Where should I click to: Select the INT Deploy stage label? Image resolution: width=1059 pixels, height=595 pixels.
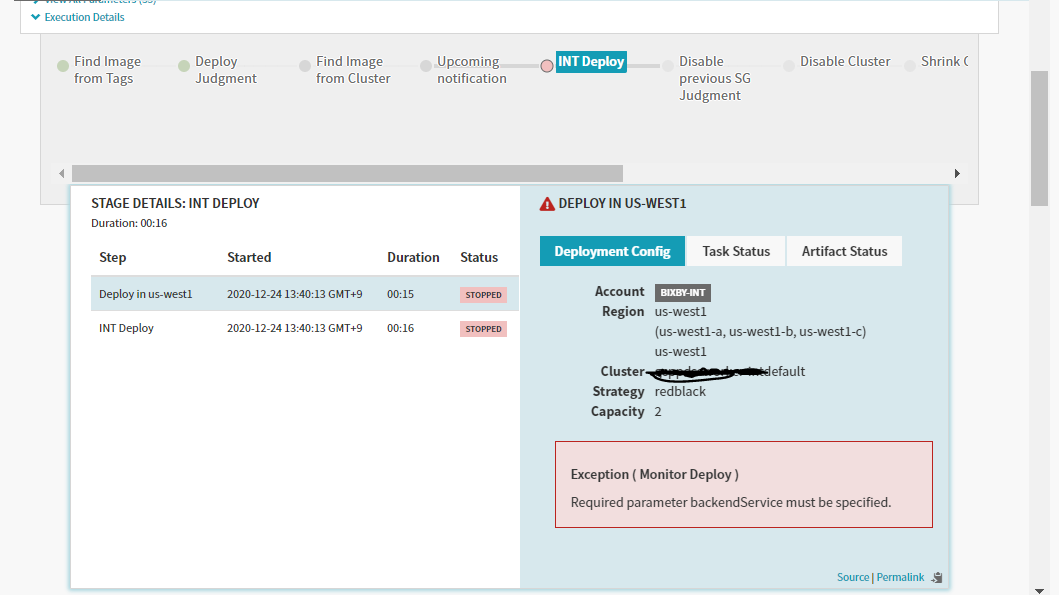pyautogui.click(x=591, y=61)
